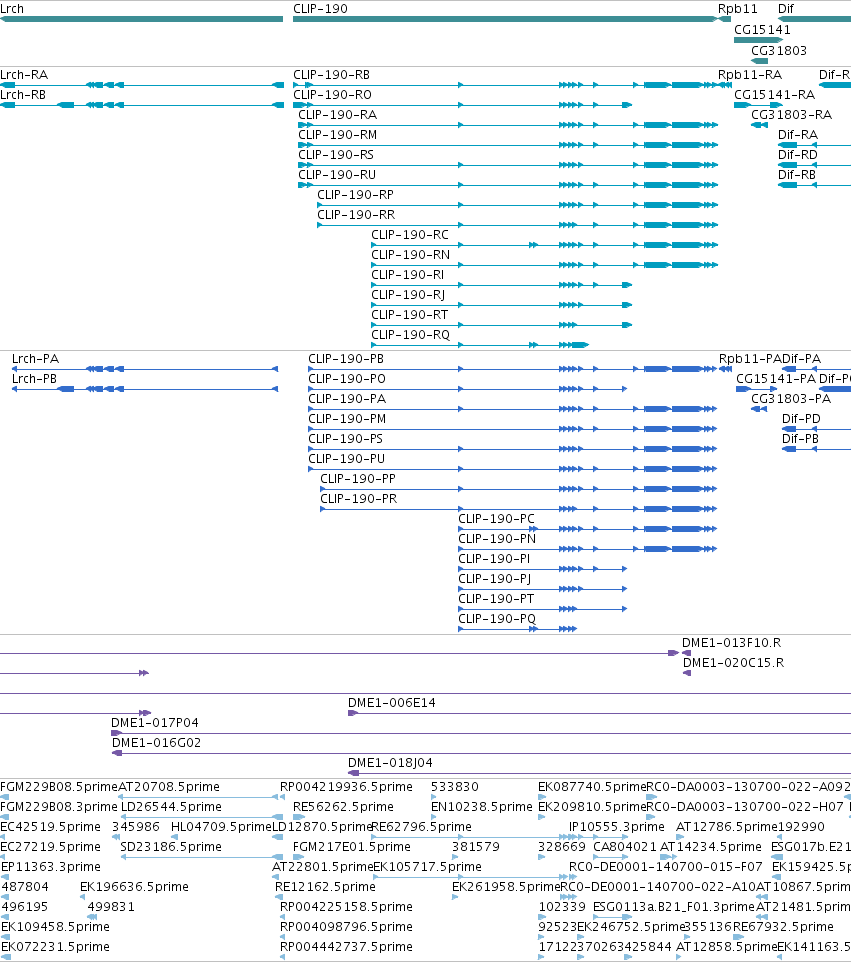Image resolution: width=851 pixels, height=962 pixels.
Task: Click protein CLIP-190-PN
Action: tap(497, 539)
